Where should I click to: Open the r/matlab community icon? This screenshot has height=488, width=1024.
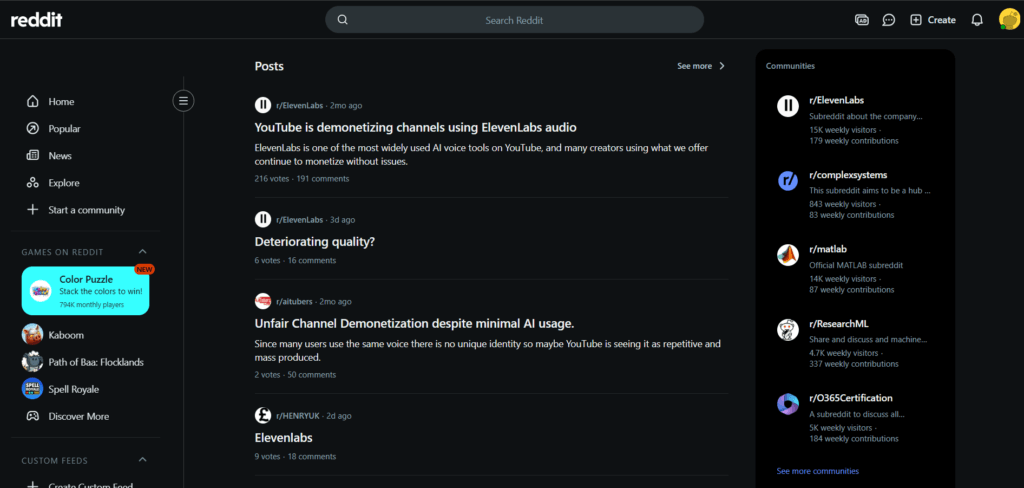(788, 255)
